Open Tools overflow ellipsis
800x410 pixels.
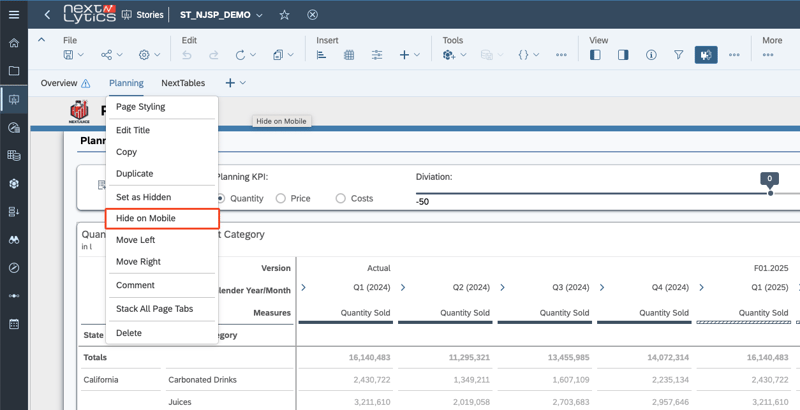(x=561, y=55)
